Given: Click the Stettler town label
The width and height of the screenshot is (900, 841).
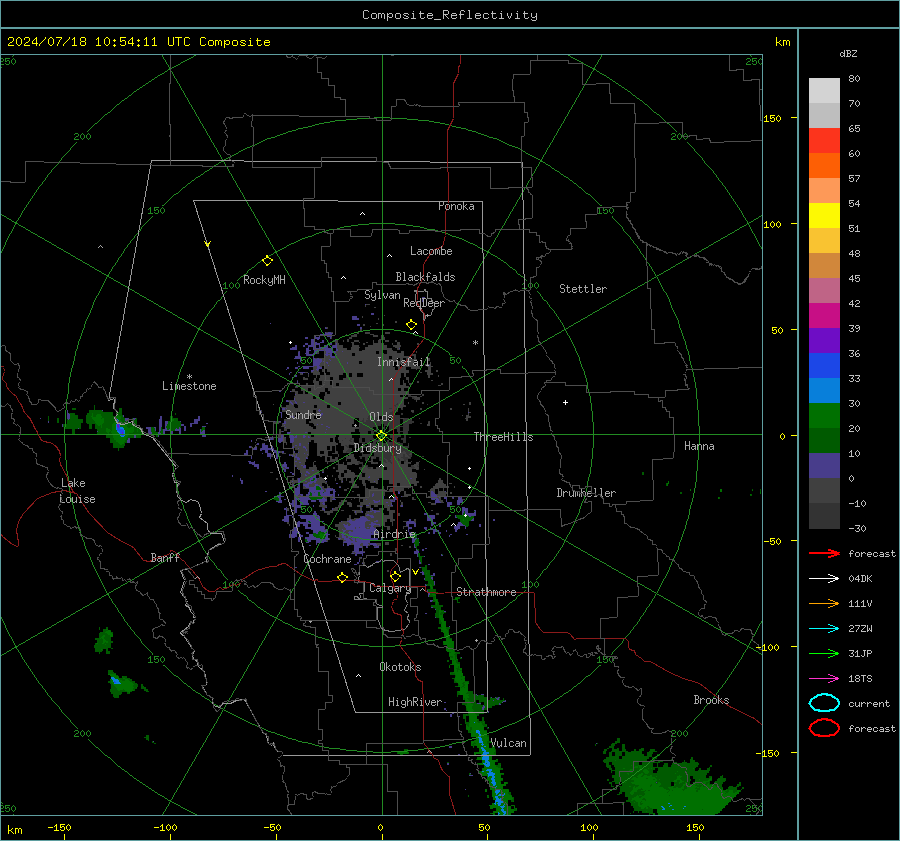Looking at the screenshot, I should (583, 289).
